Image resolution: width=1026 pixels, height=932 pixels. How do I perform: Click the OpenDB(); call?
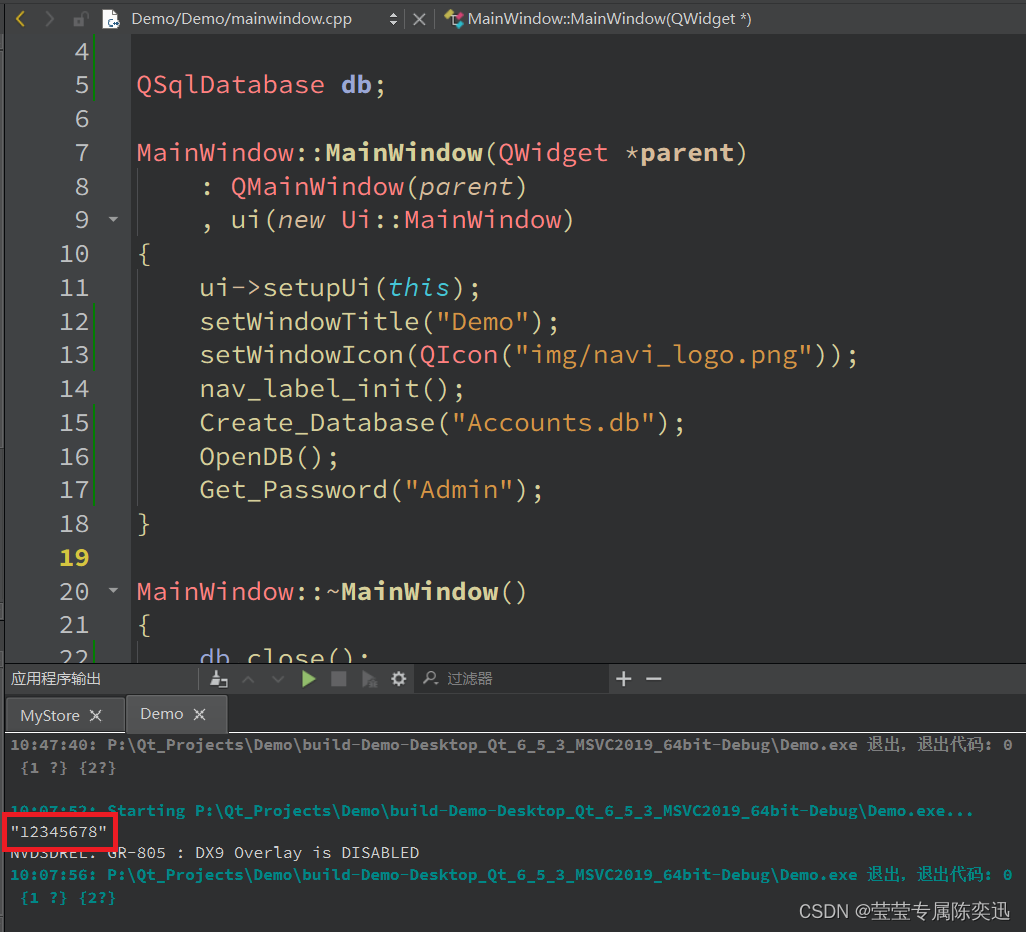click(269, 457)
